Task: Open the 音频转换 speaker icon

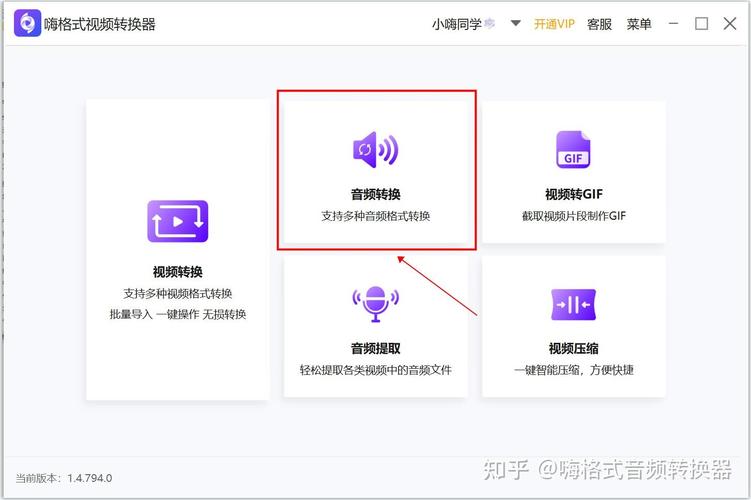Action: tap(376, 149)
